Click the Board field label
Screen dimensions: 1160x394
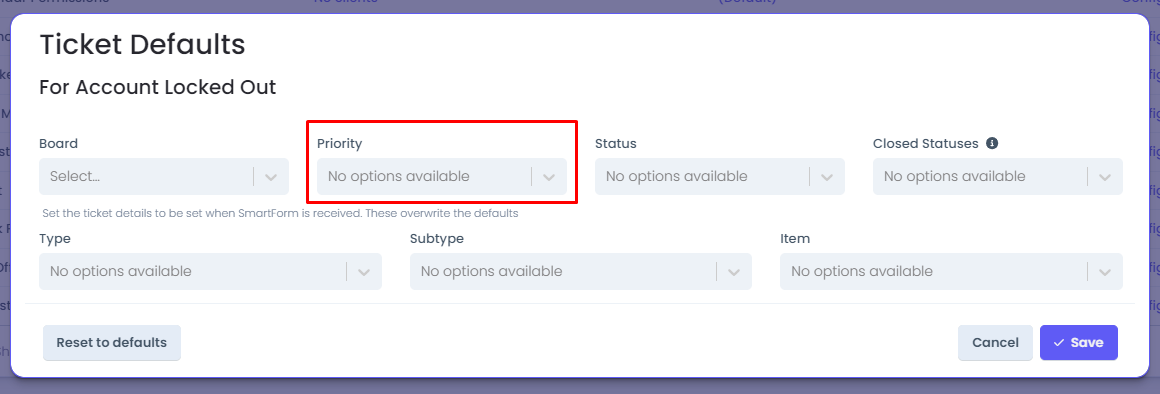[x=58, y=143]
